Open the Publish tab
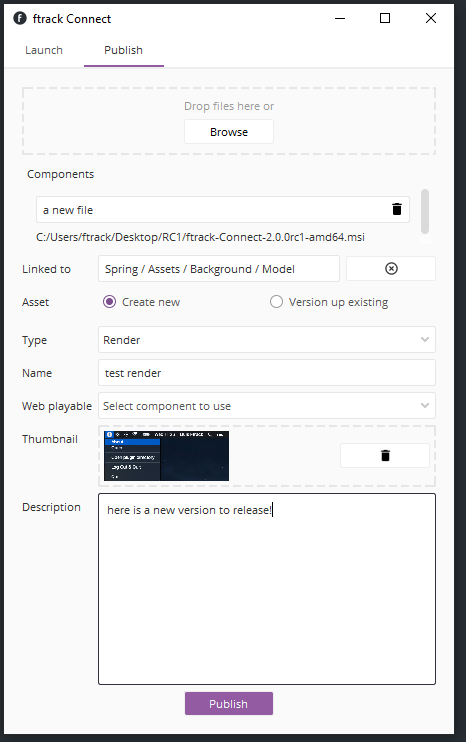466x742 pixels. [x=123, y=50]
